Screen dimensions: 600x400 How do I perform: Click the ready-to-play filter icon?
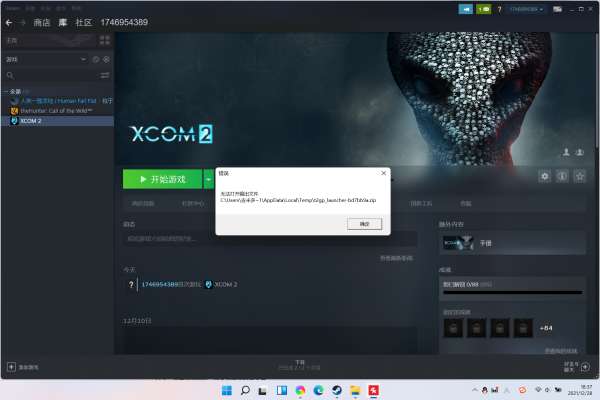[106, 59]
